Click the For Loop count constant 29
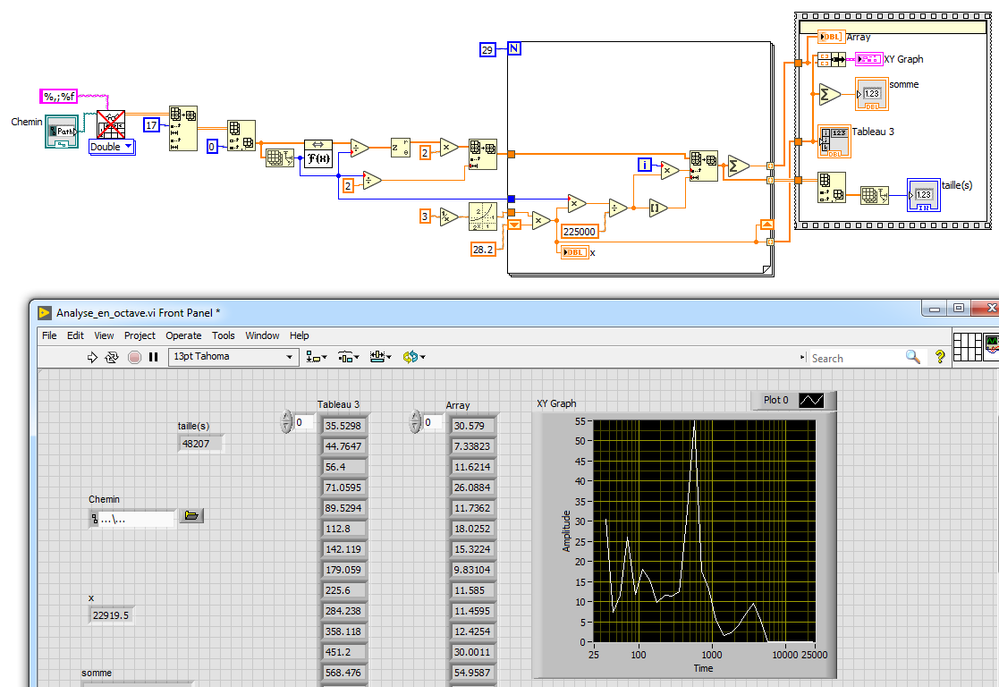 coord(487,50)
